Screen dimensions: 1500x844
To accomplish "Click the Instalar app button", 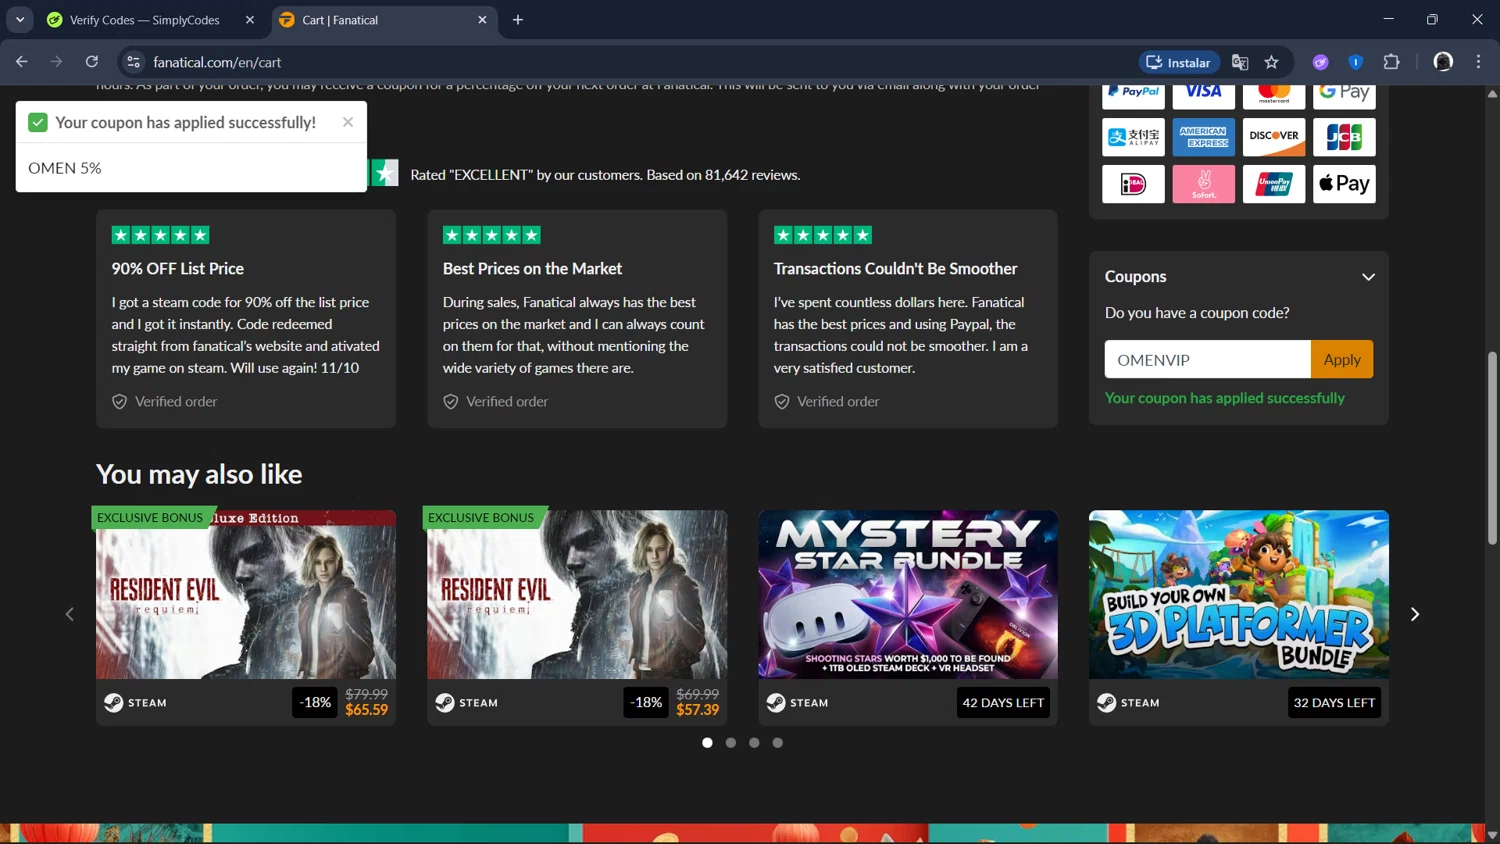I will pyautogui.click(x=1179, y=62).
